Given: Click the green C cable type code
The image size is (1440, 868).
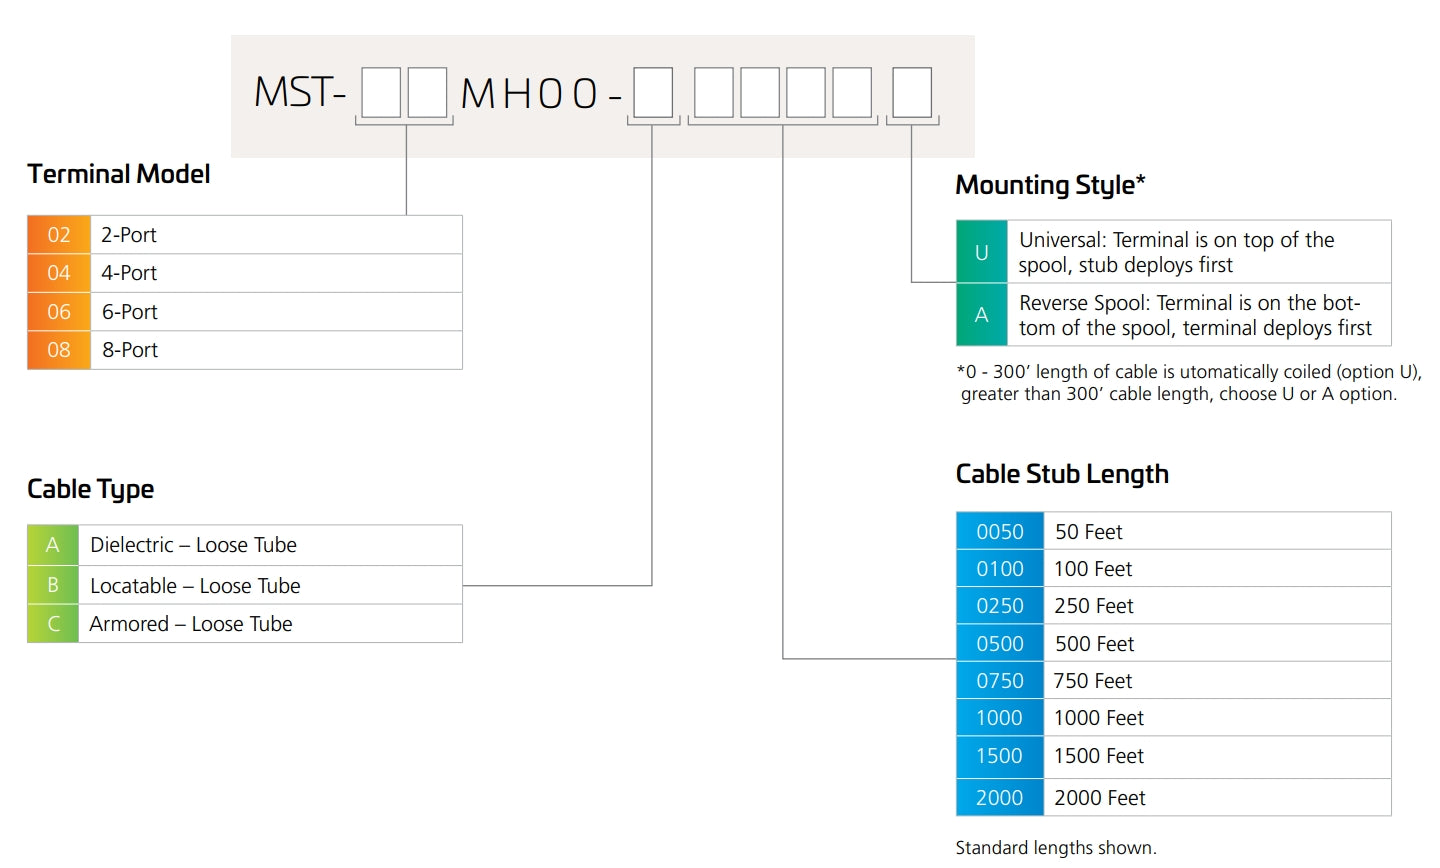Looking at the screenshot, I should 53,624.
